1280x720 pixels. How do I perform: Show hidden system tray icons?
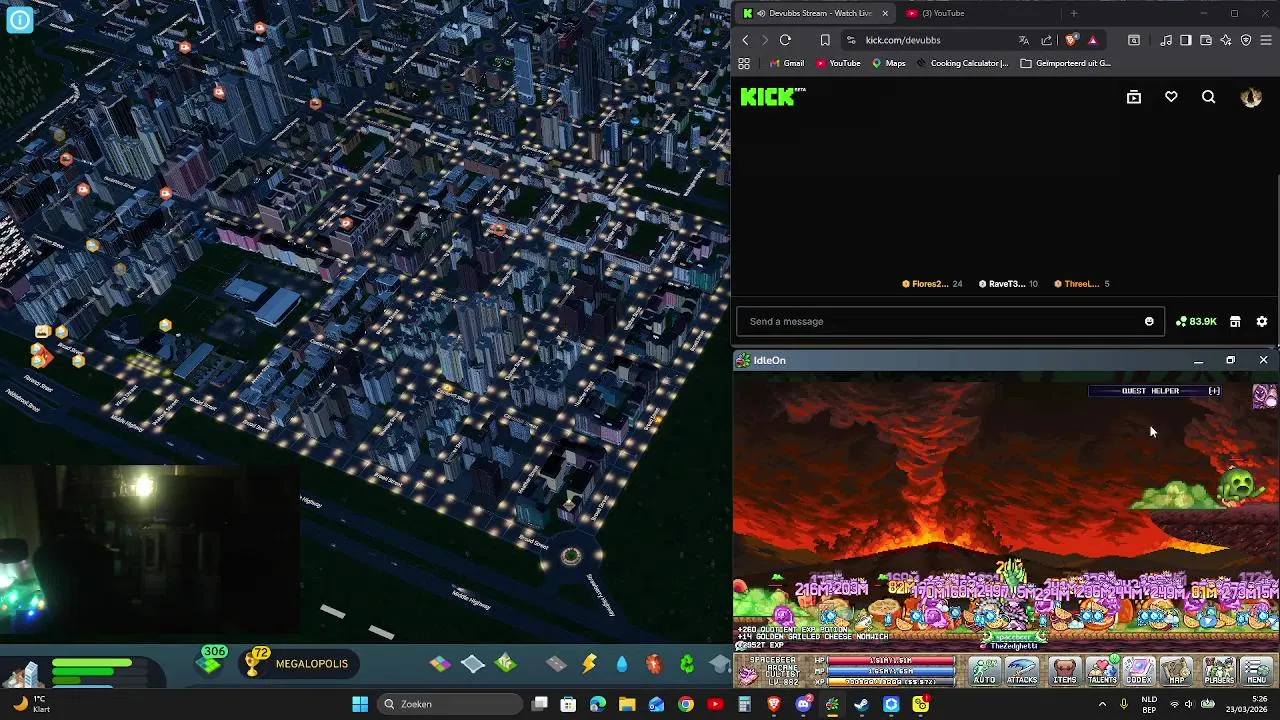point(1102,704)
